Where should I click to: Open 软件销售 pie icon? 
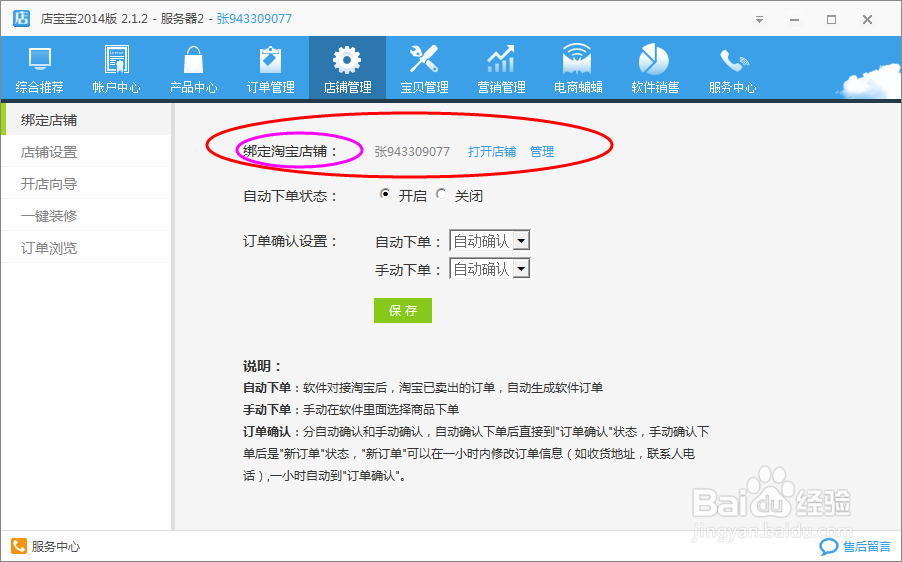point(654,59)
